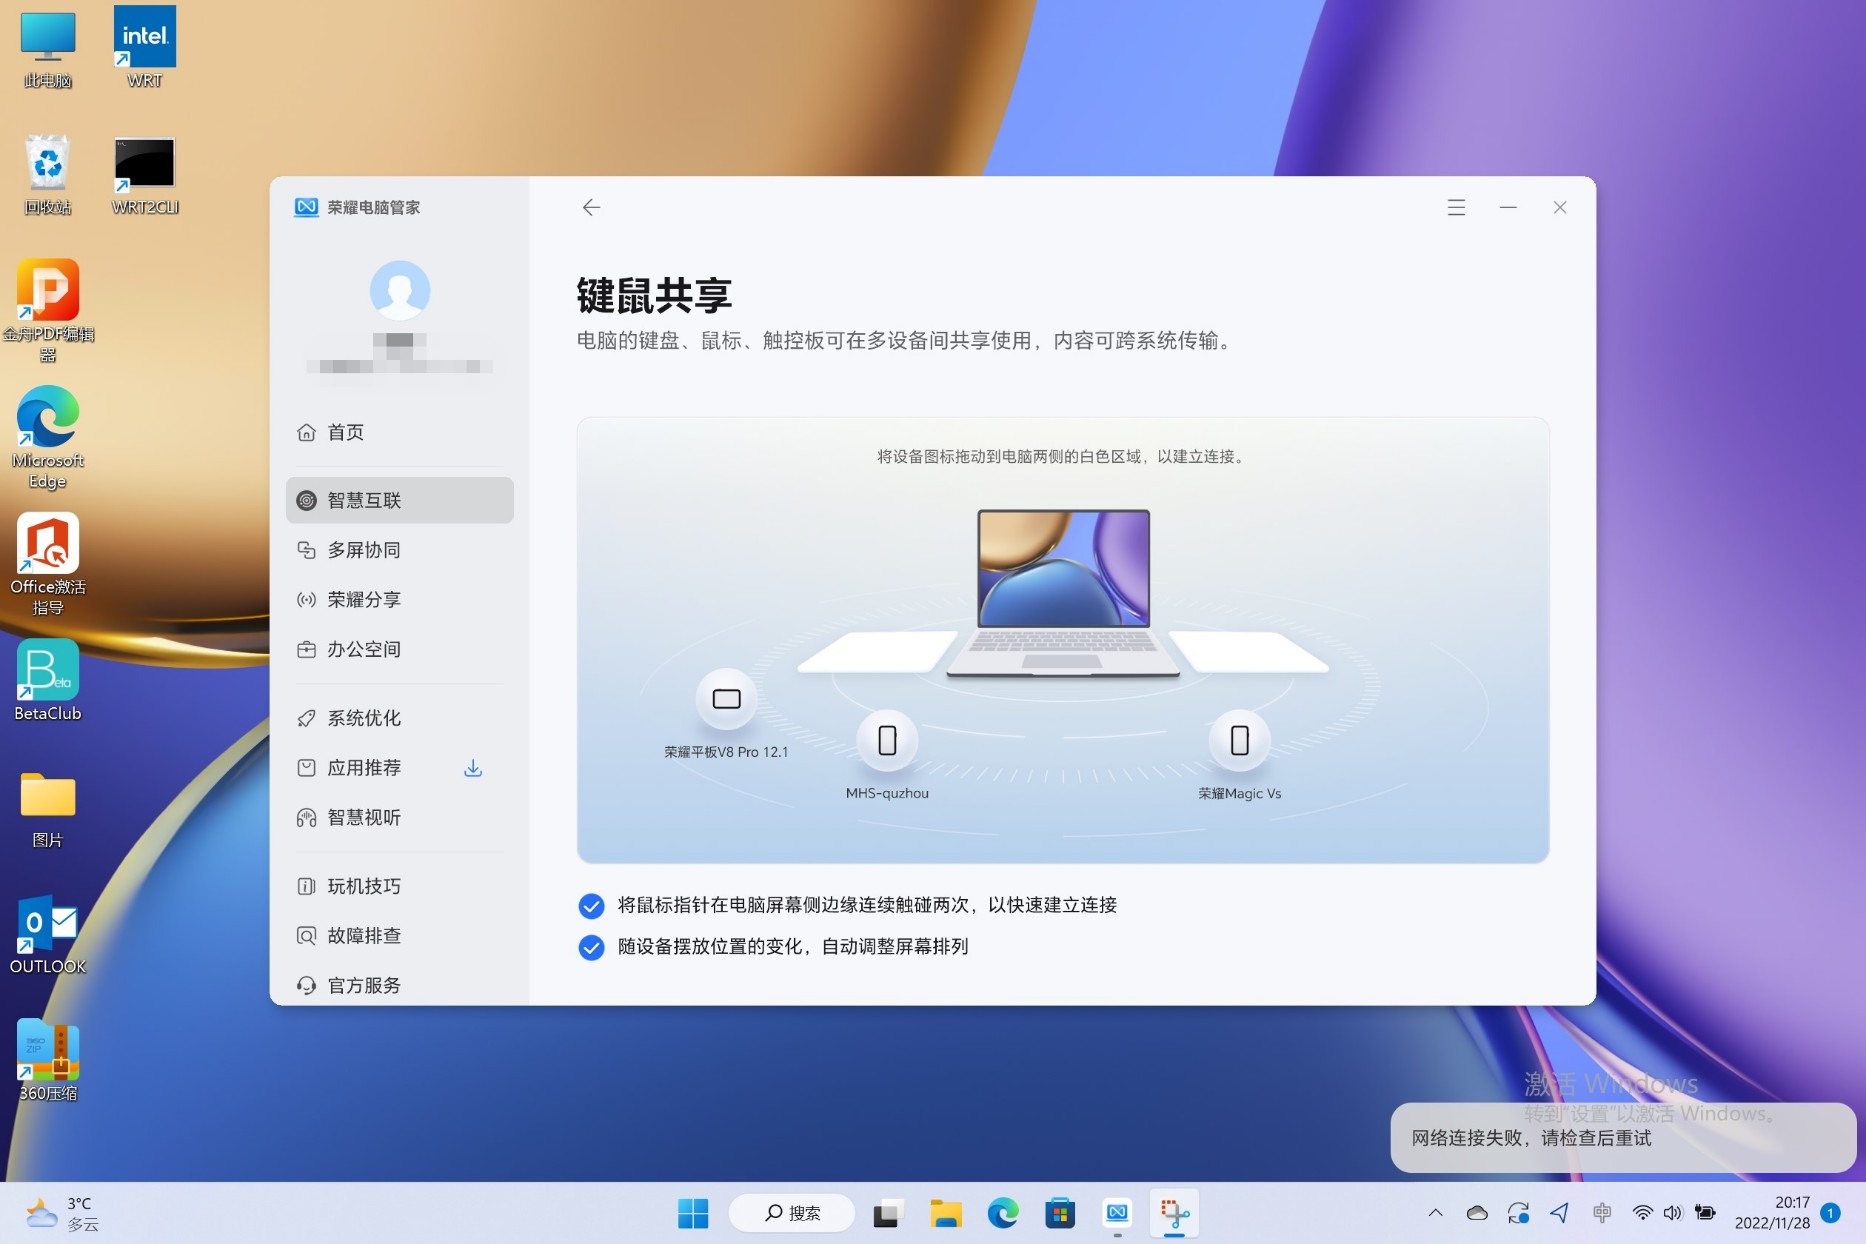Select 系统优化 from the sidebar
Viewport: 1866px width, 1244px height.
point(364,718)
